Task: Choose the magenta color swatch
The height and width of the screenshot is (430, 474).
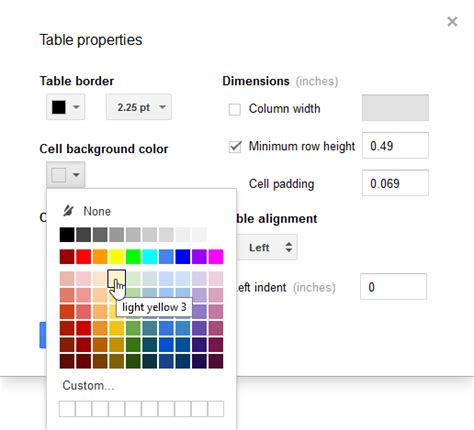Action: (x=216, y=257)
